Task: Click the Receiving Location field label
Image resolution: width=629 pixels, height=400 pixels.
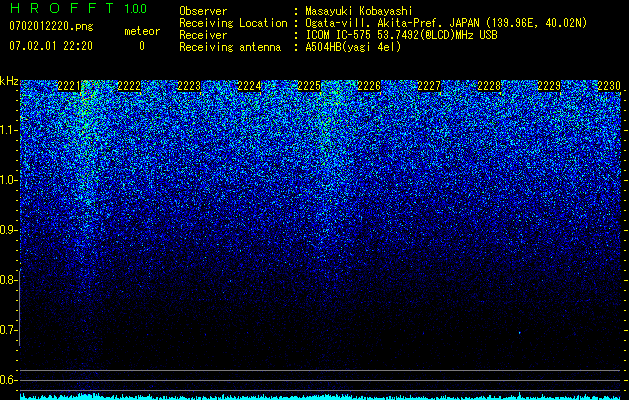Action: click(x=233, y=23)
